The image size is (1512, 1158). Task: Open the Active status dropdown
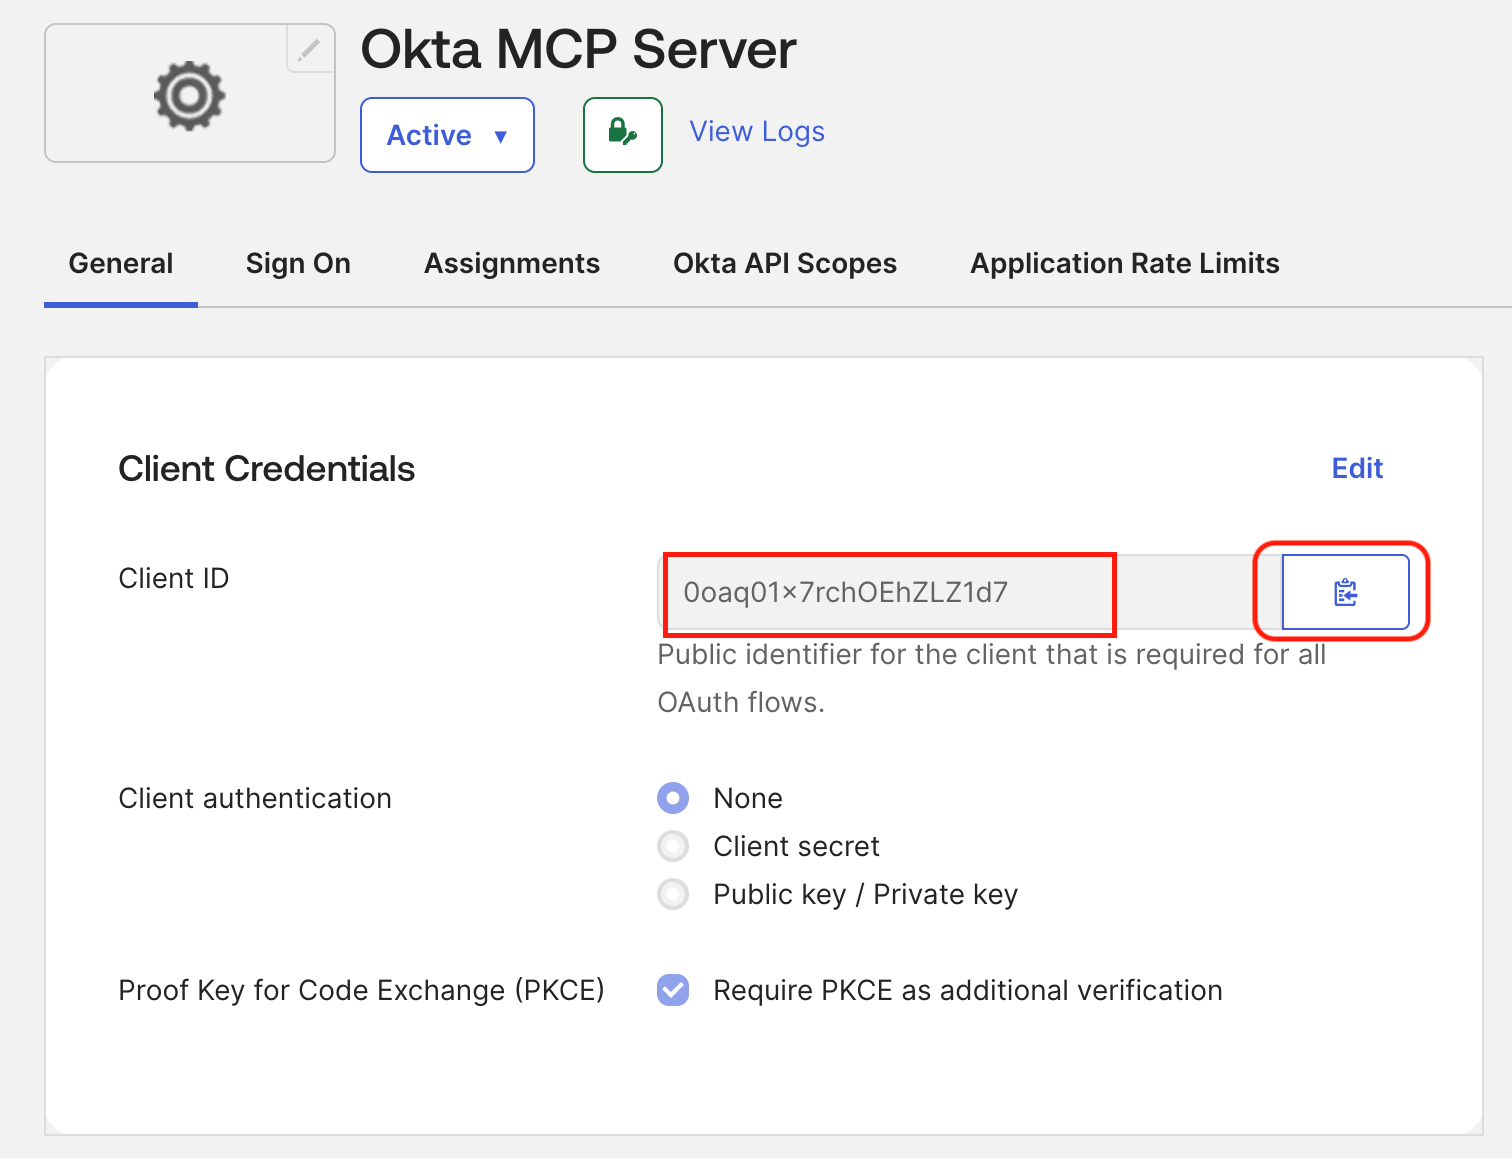[x=447, y=135]
